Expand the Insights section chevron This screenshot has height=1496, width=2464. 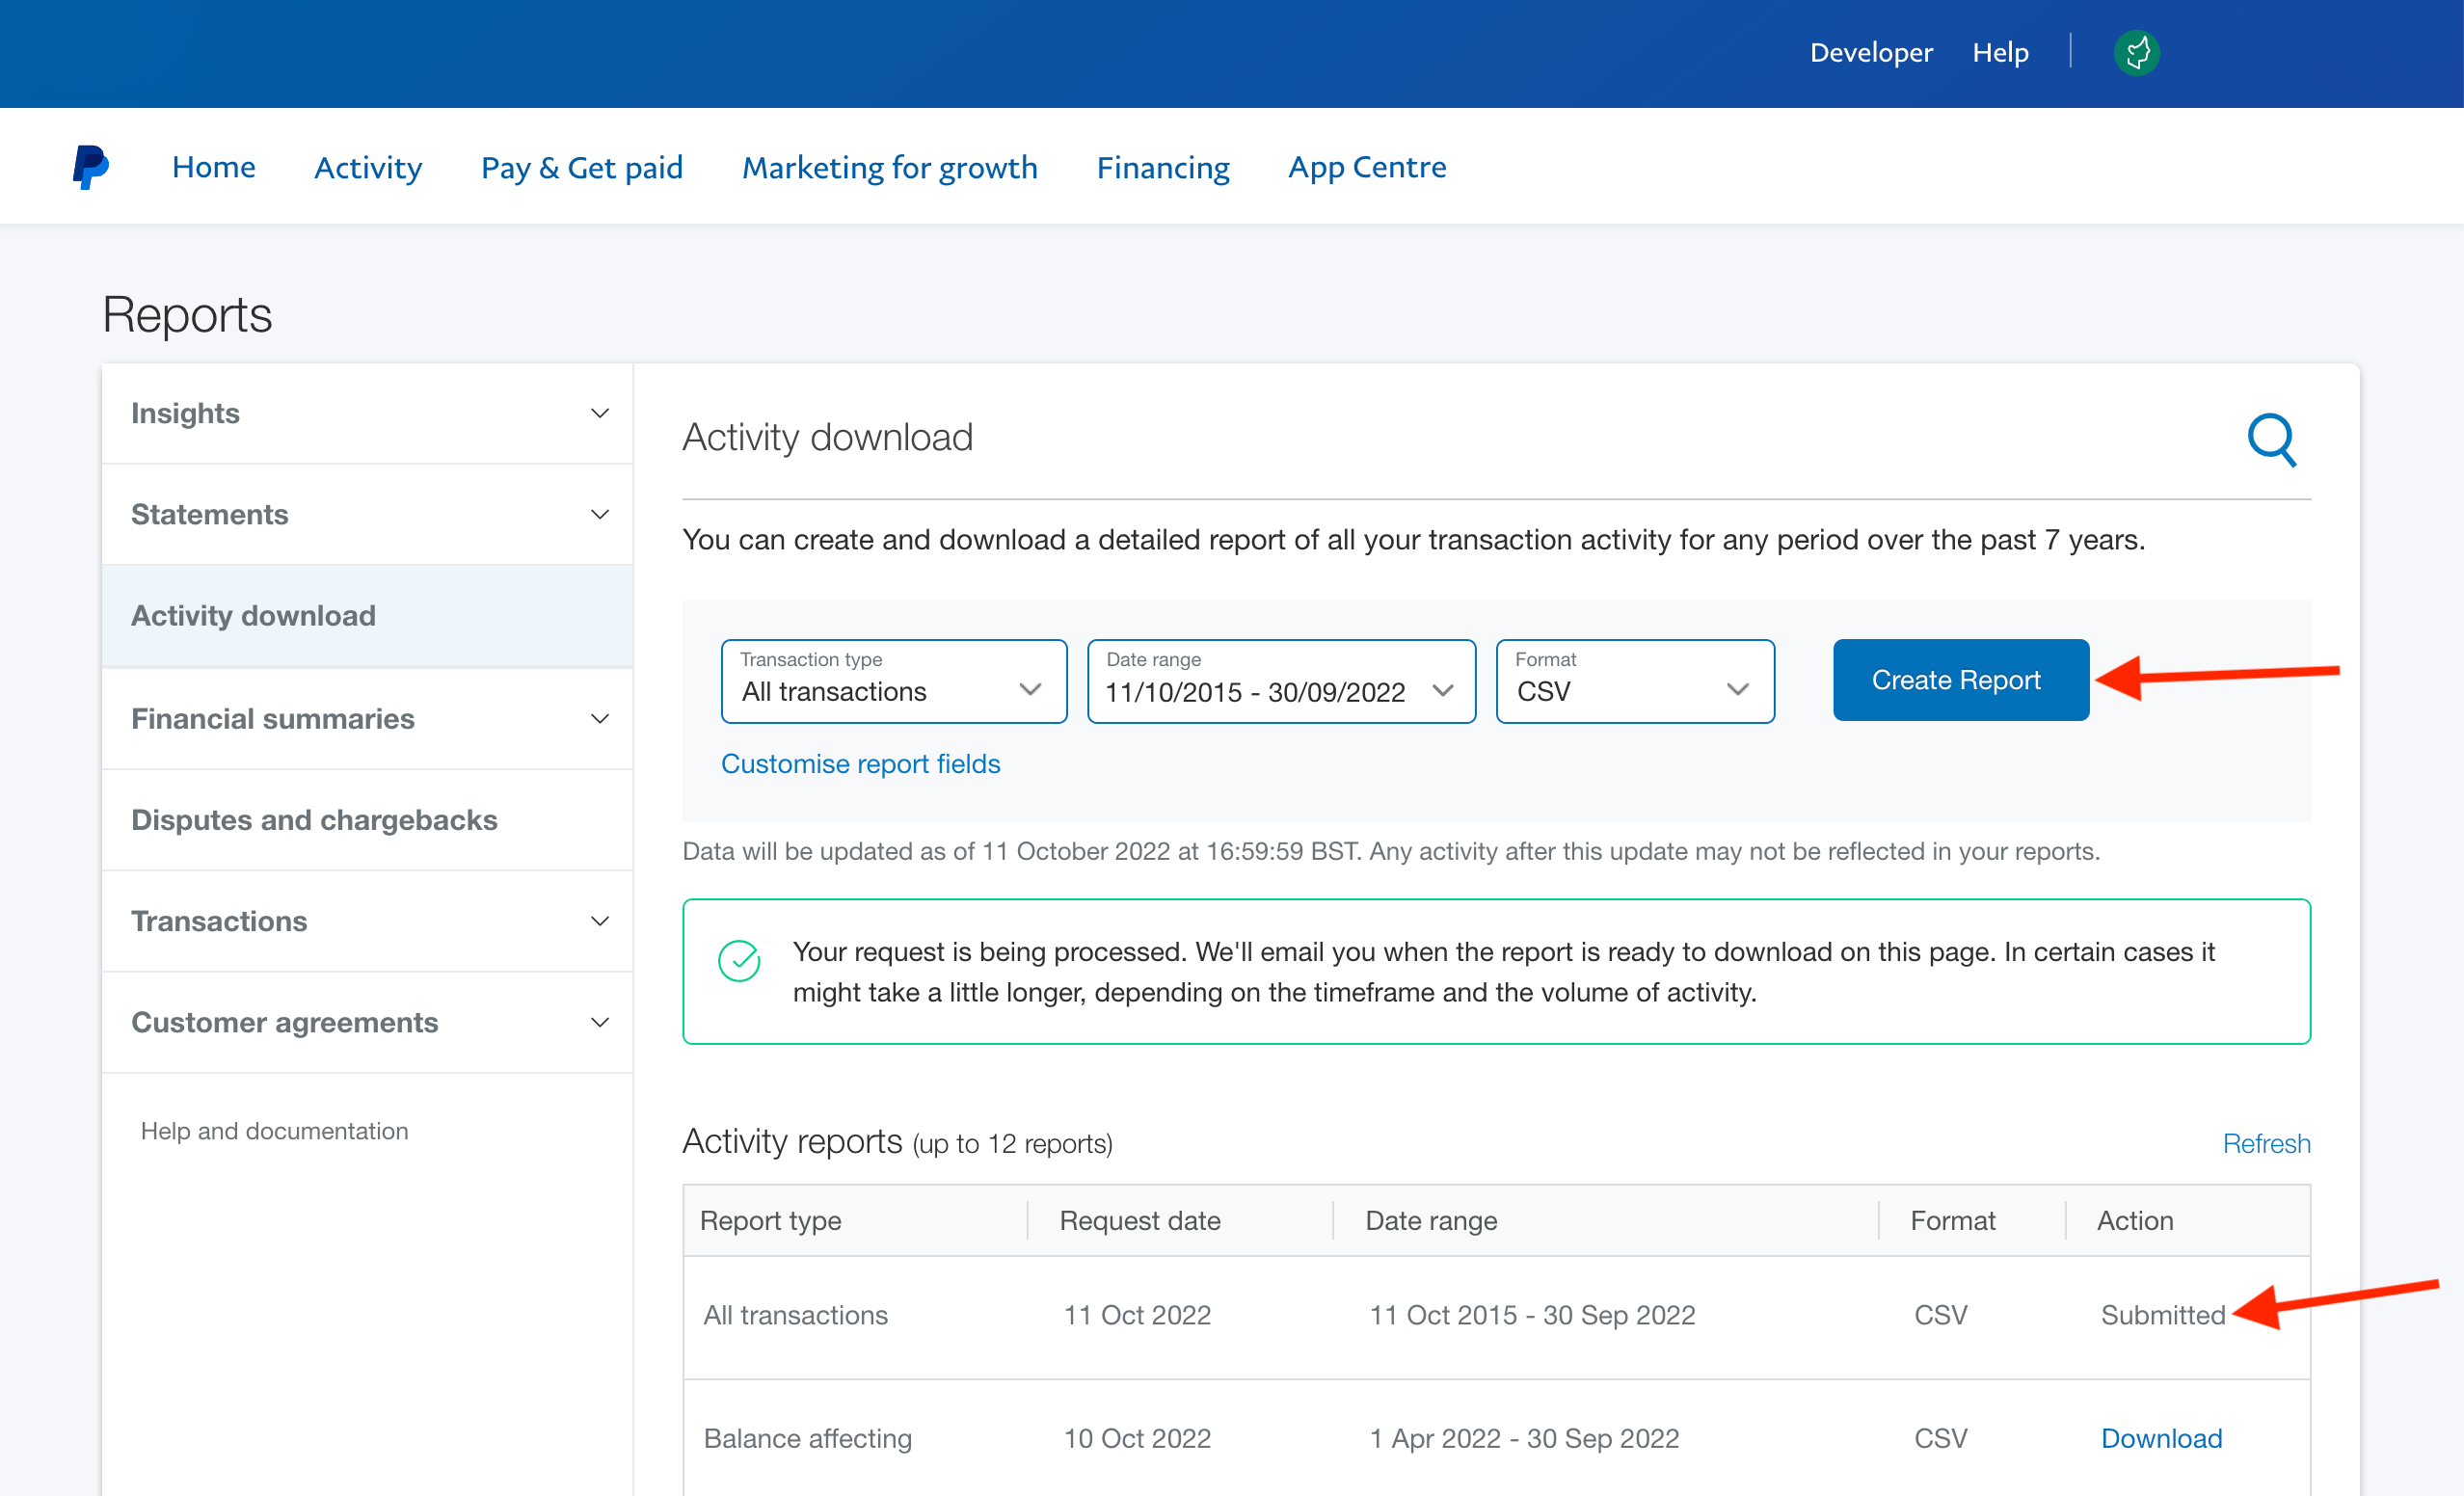click(x=600, y=413)
